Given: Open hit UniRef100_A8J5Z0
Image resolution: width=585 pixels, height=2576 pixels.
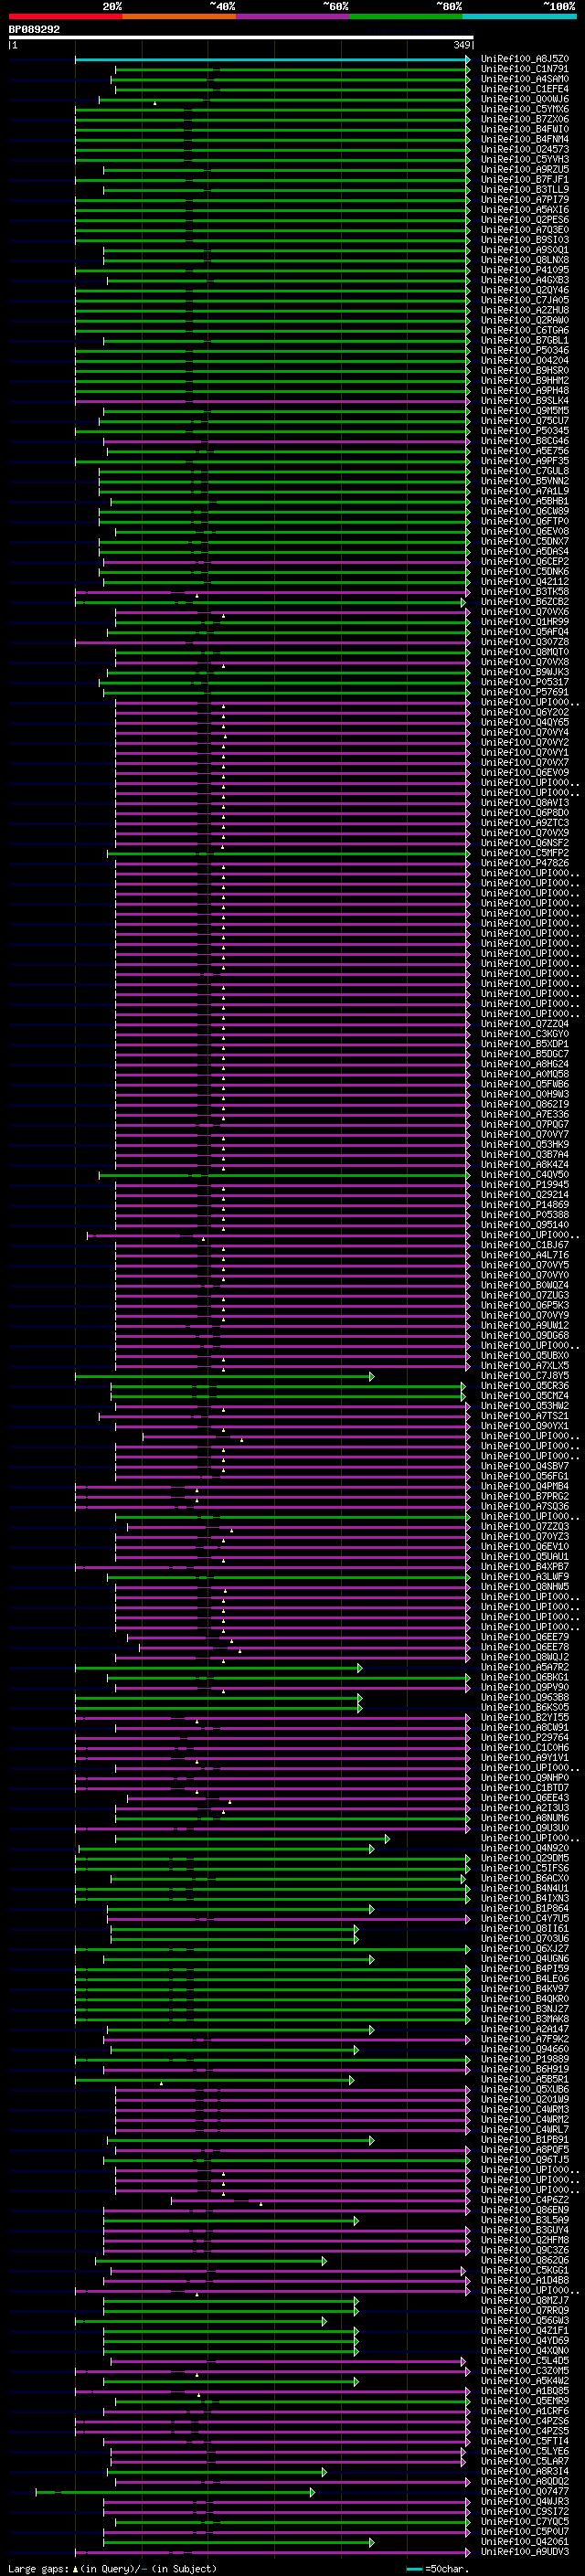Looking at the screenshot, I should click(525, 59).
